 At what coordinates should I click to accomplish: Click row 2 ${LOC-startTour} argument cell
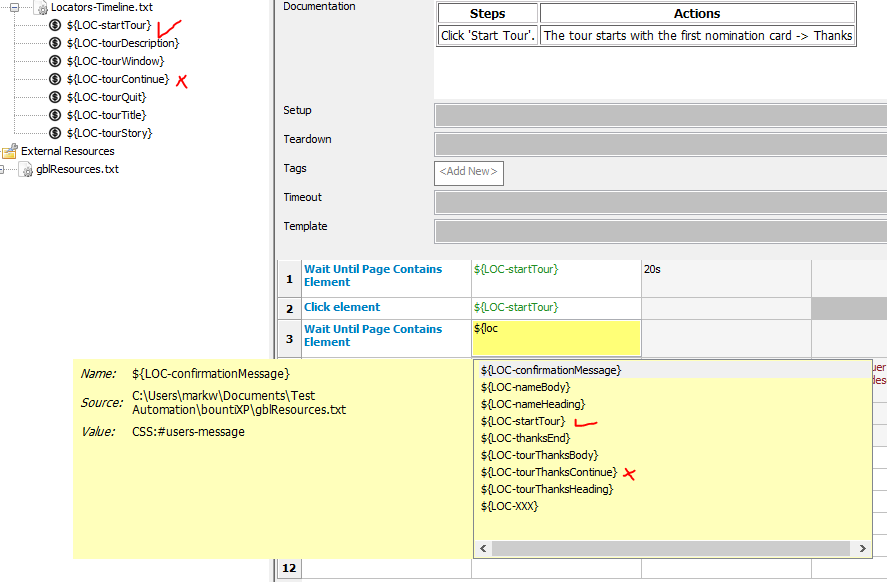point(556,308)
